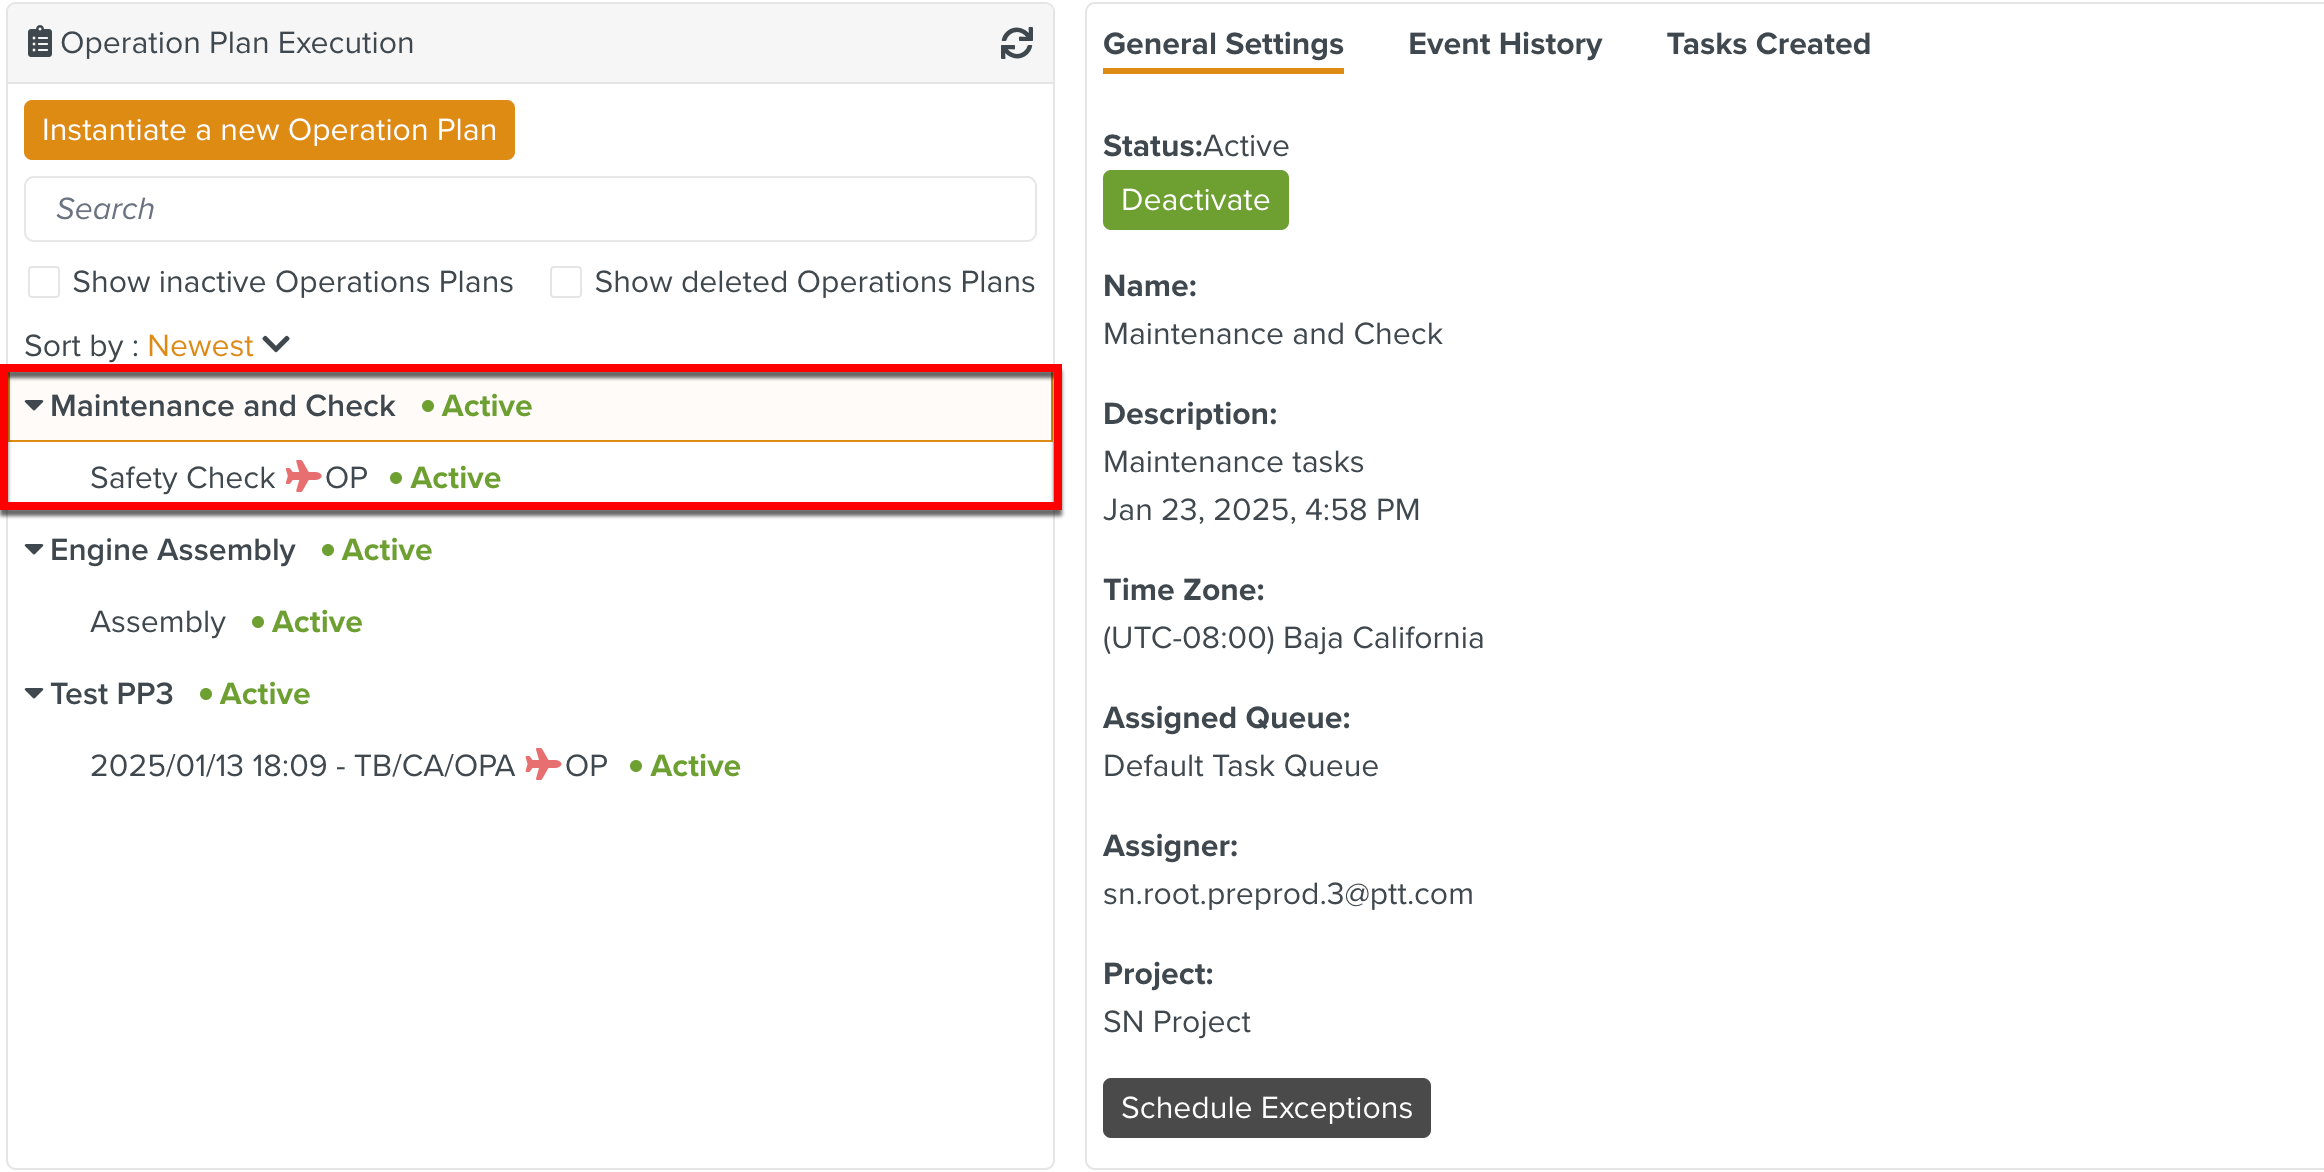Click the refresh icon in panel header
Image resolution: width=2324 pixels, height=1172 pixels.
1016,43
